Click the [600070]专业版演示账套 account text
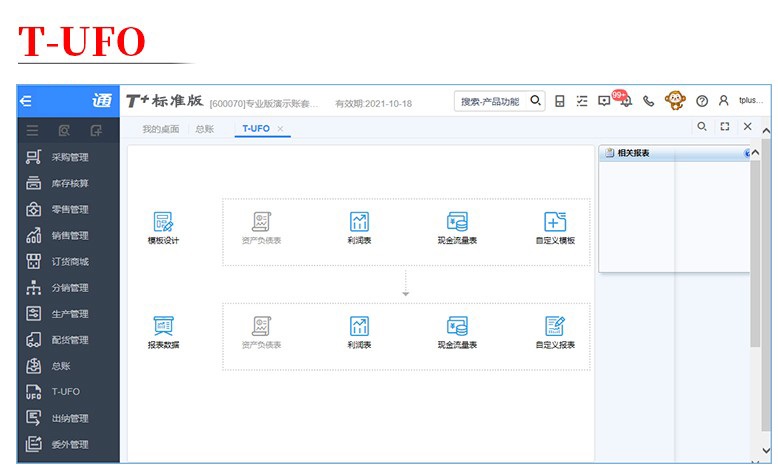 pos(264,104)
